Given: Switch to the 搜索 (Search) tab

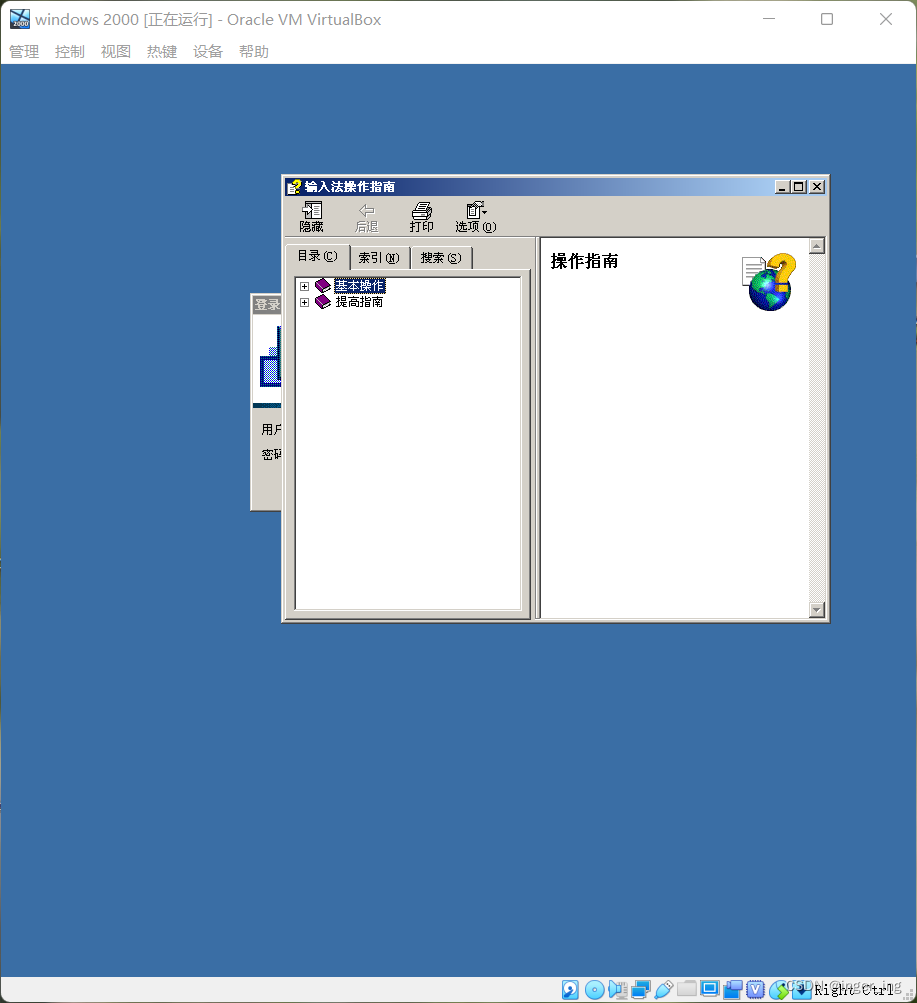Looking at the screenshot, I should pos(441,258).
